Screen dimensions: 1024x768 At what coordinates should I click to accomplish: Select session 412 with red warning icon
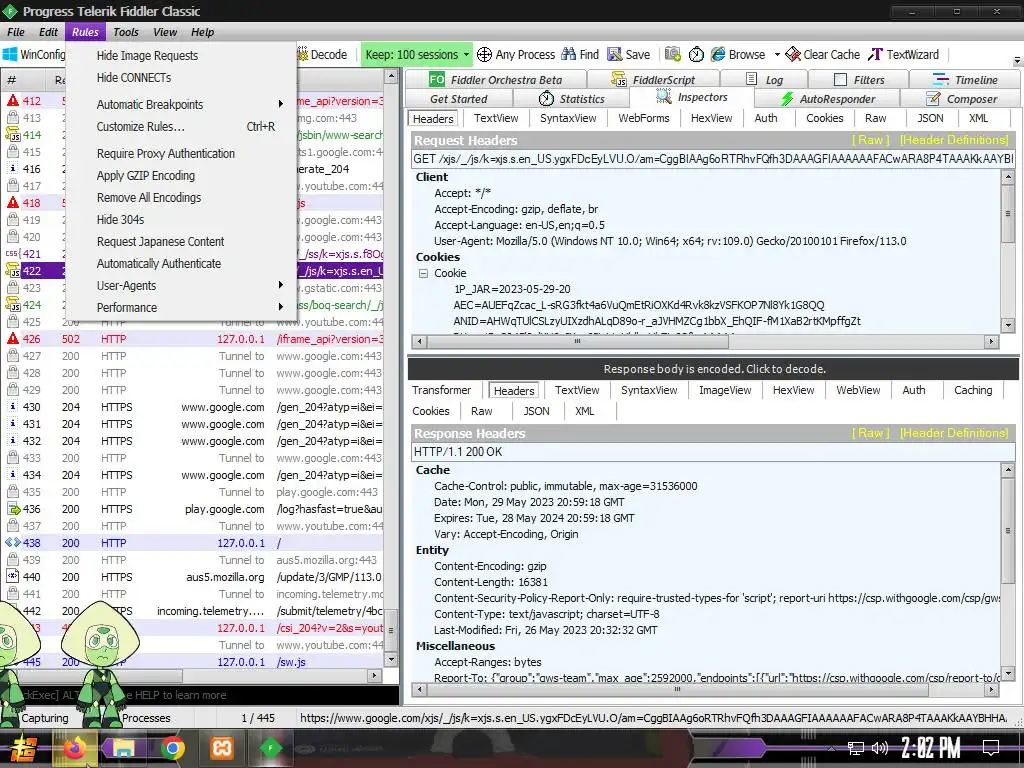pyautogui.click(x=12, y=101)
